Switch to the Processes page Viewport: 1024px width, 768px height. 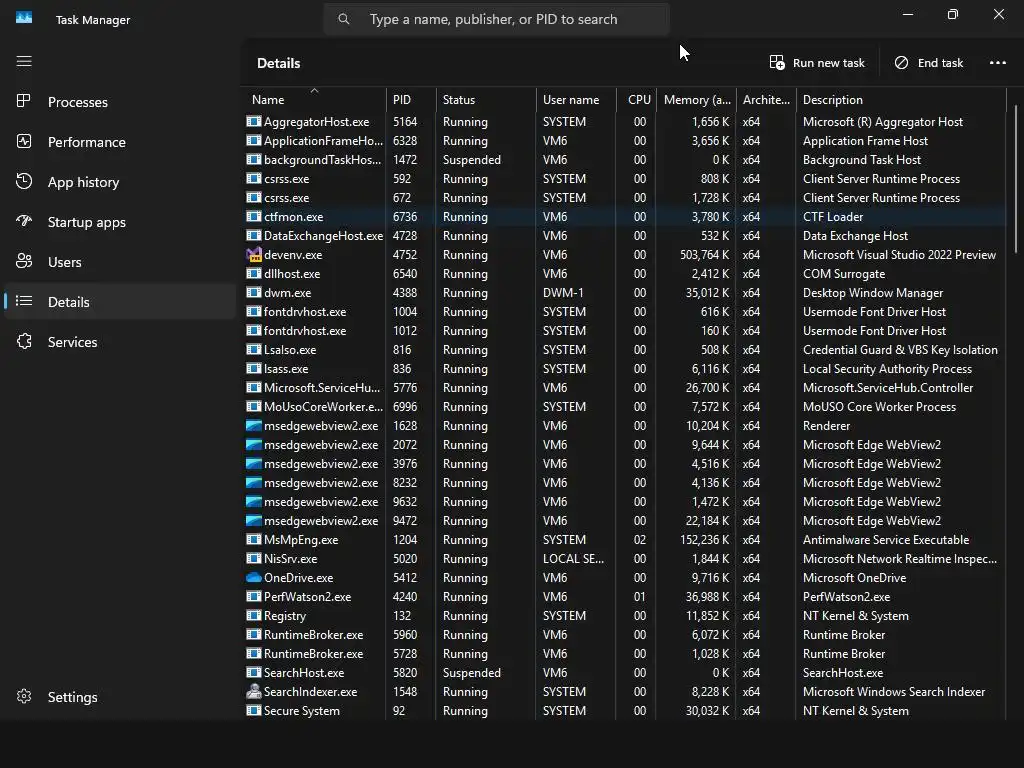point(120,102)
